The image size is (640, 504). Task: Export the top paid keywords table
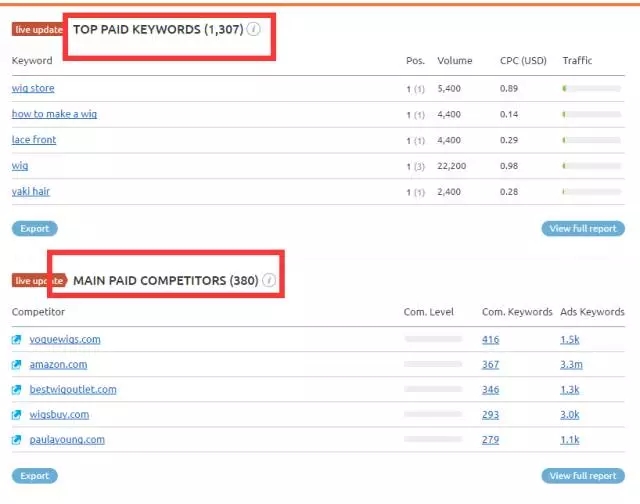tap(35, 229)
